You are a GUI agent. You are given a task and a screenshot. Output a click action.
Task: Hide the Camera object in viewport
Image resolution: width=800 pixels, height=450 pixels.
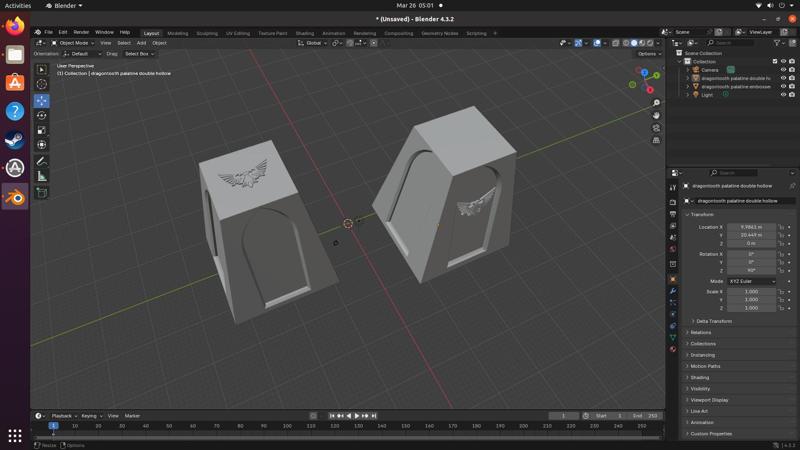coord(783,70)
